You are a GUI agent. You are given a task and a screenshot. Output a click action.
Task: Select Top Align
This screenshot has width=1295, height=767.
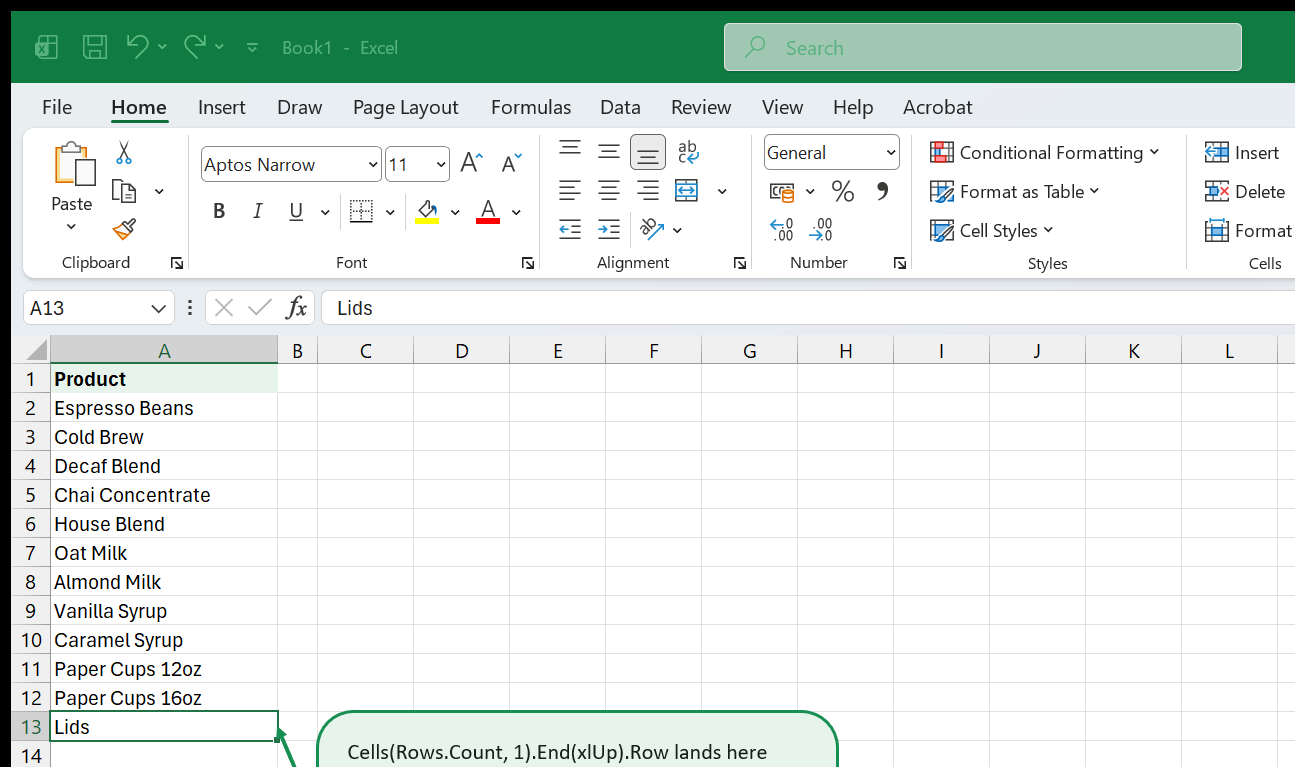click(x=570, y=151)
